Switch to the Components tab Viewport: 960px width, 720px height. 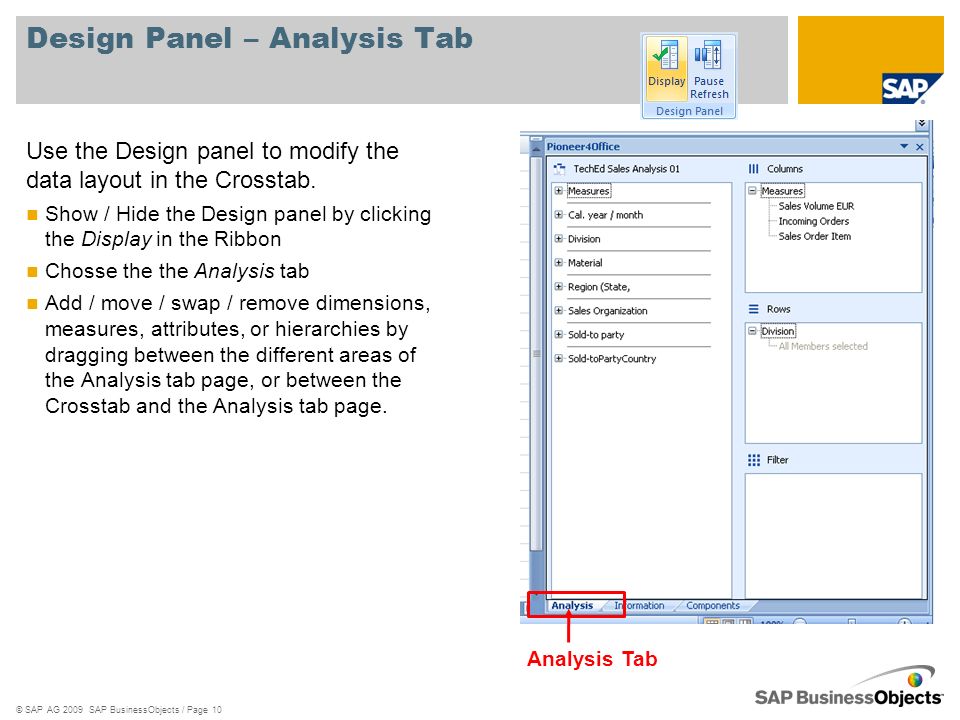click(713, 606)
